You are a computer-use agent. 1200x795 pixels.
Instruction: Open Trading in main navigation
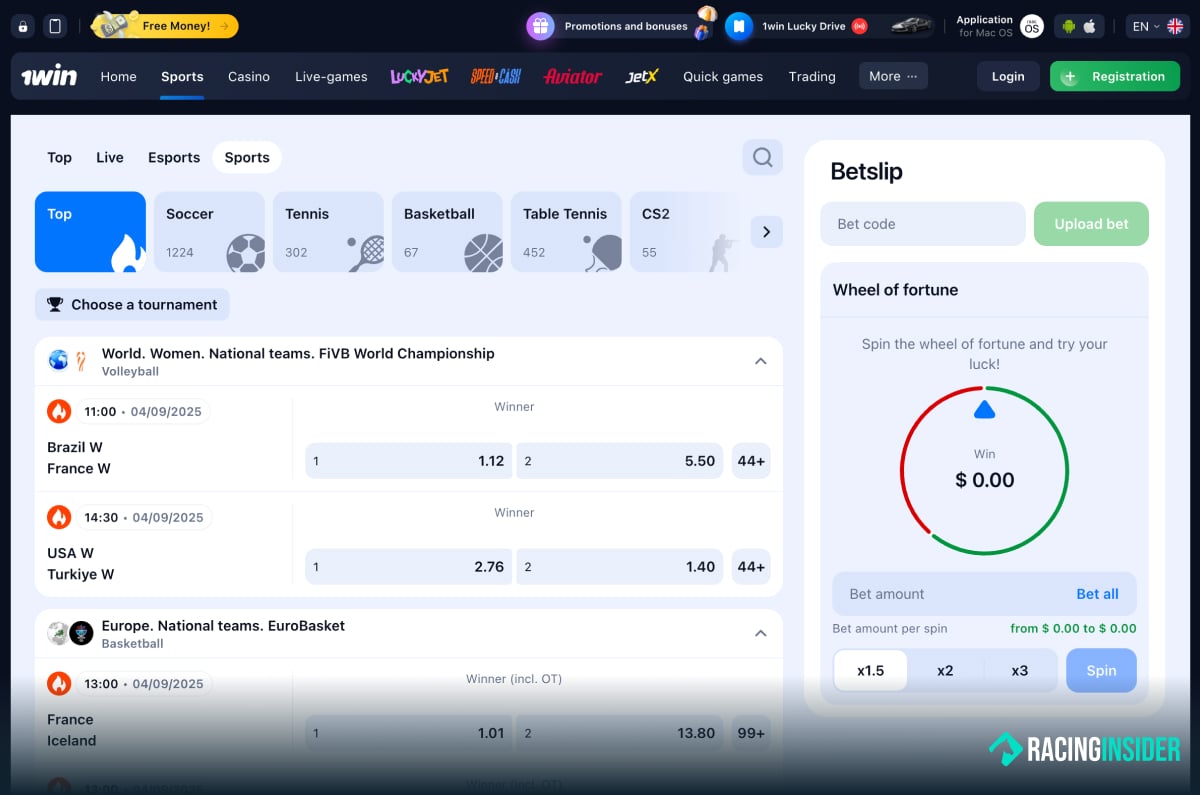click(812, 76)
